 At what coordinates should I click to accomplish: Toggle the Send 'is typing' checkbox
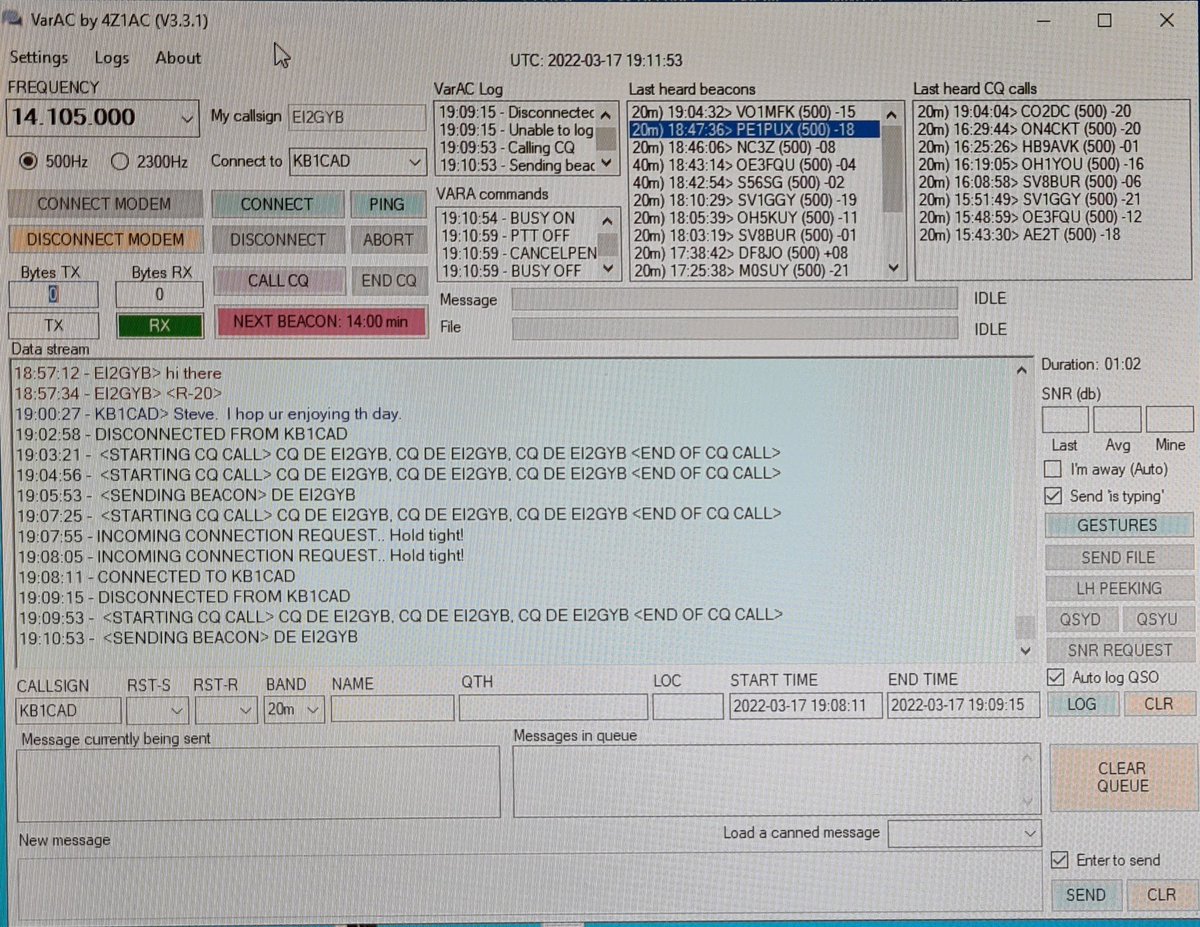pyautogui.click(x=1052, y=496)
